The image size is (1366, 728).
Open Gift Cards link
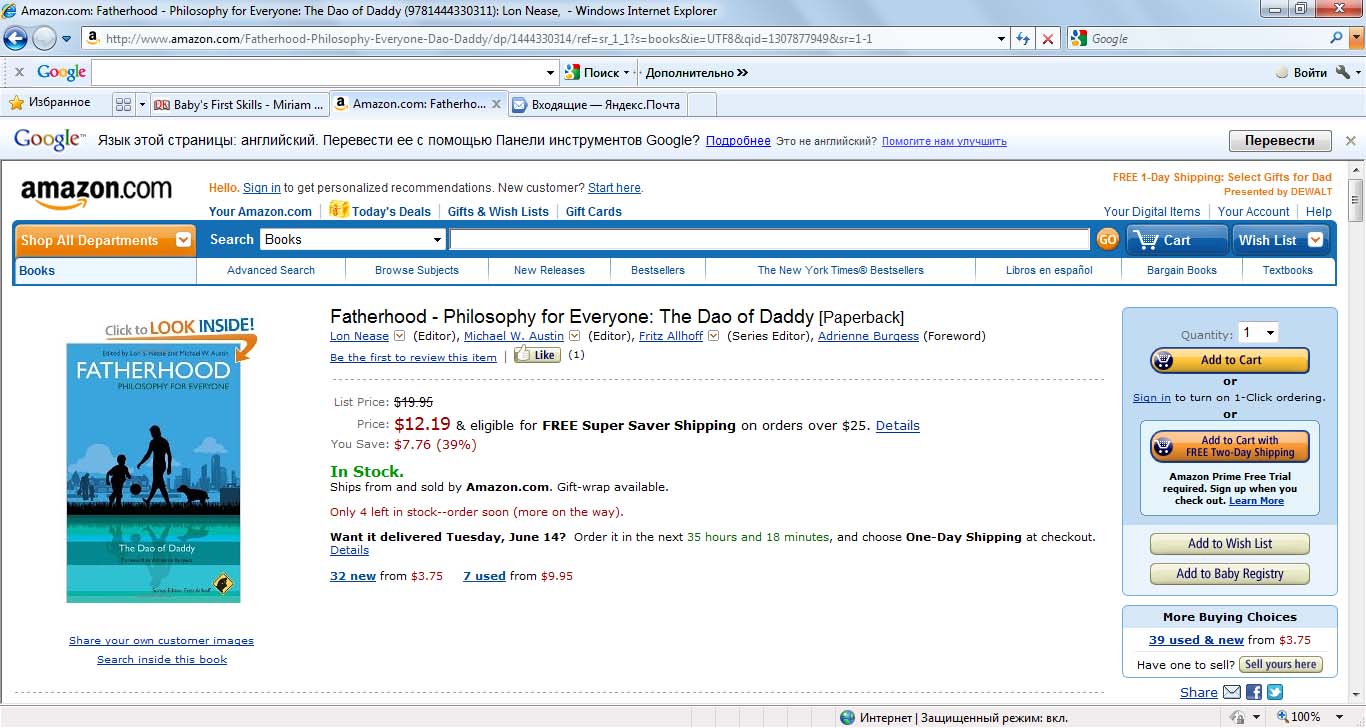(594, 211)
